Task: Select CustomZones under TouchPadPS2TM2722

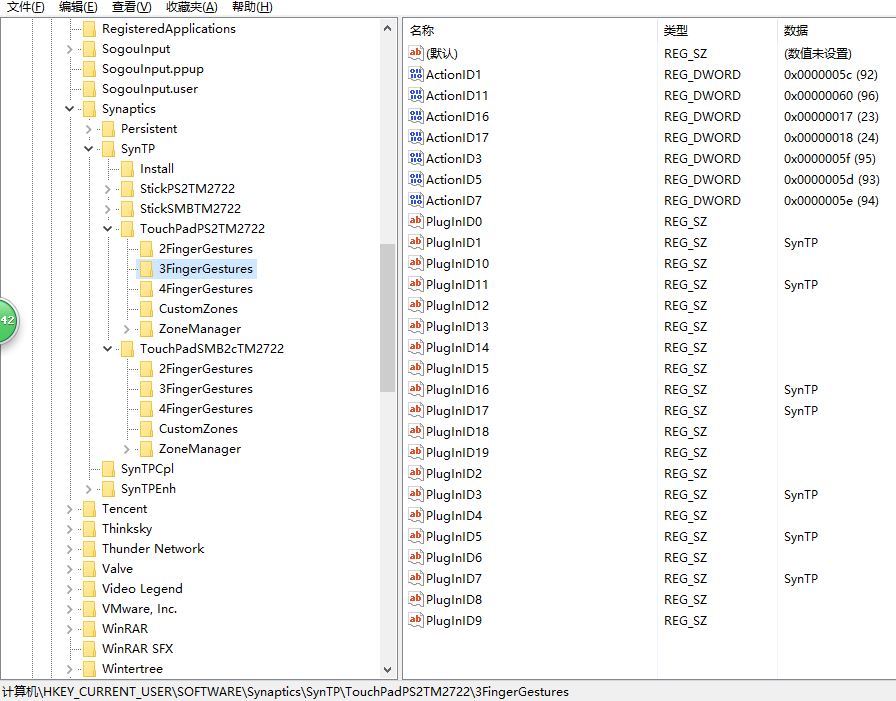Action: coord(198,309)
